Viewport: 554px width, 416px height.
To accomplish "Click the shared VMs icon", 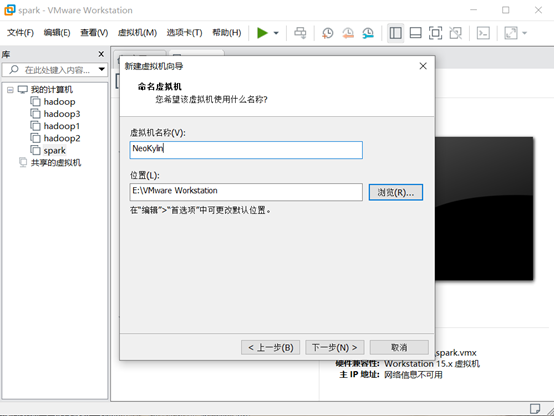I will coord(23,163).
